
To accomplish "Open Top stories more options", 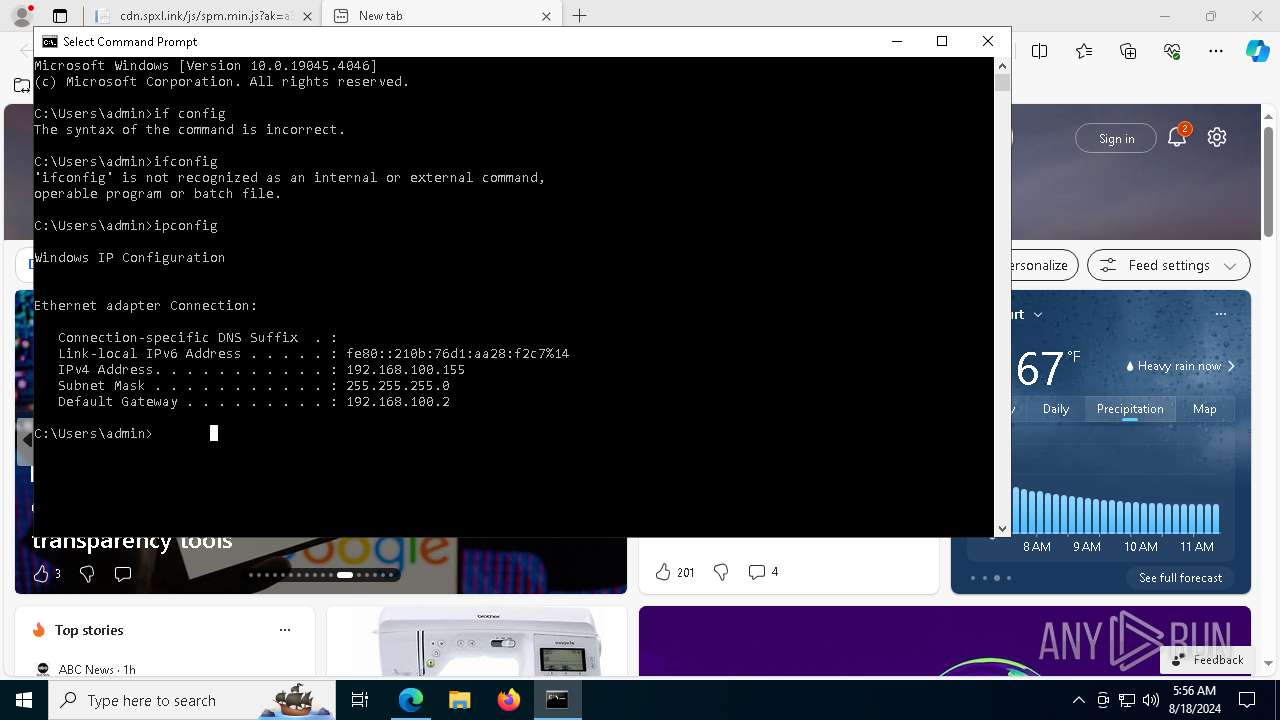I will [285, 630].
